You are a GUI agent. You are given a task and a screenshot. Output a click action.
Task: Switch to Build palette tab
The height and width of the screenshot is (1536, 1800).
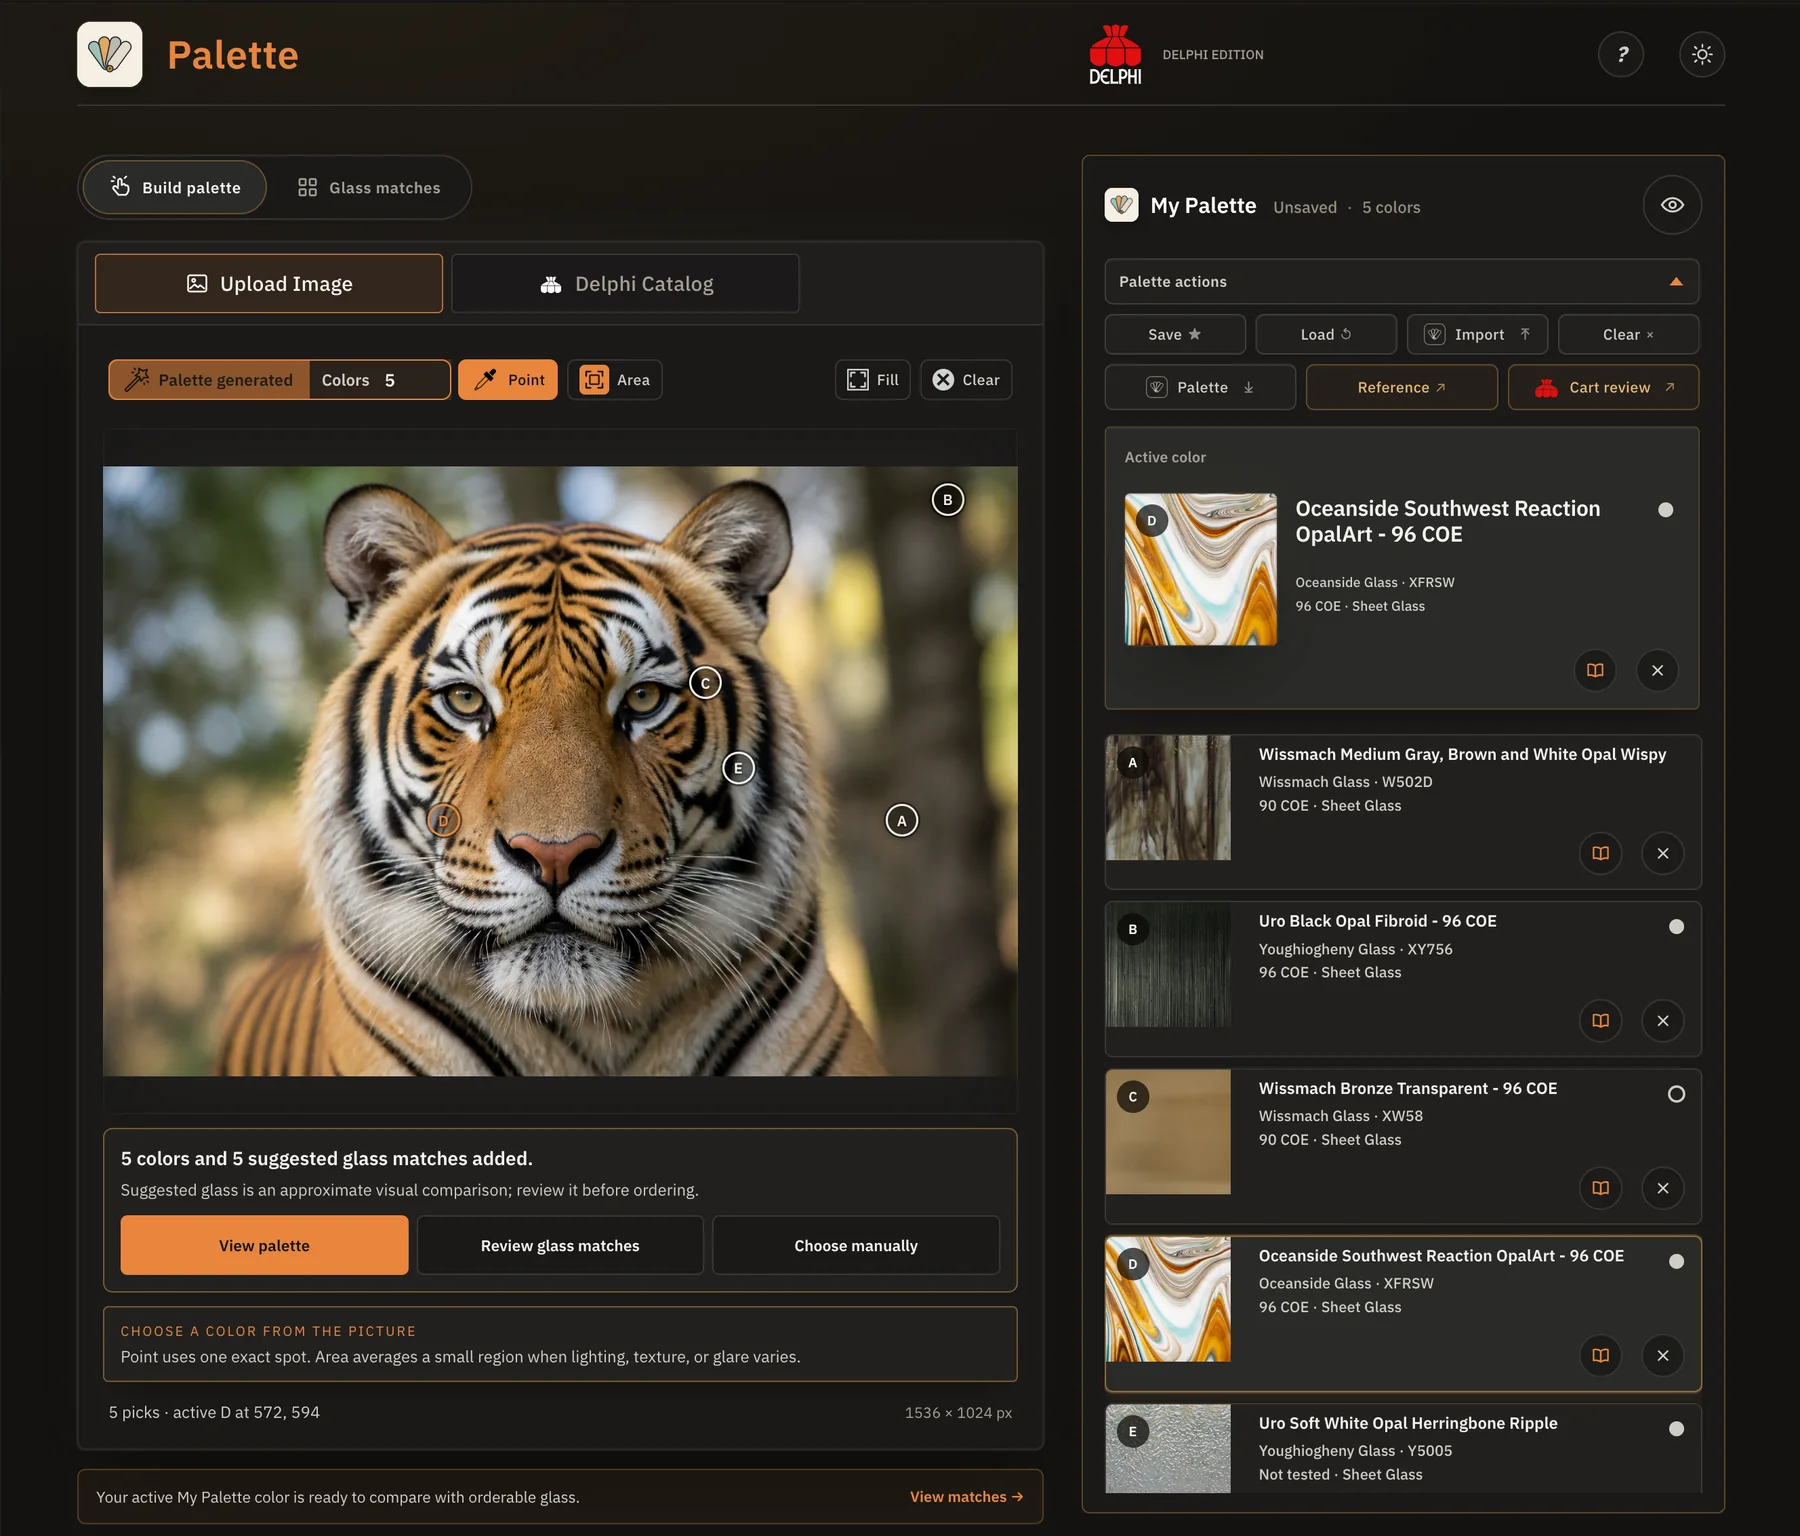click(175, 187)
